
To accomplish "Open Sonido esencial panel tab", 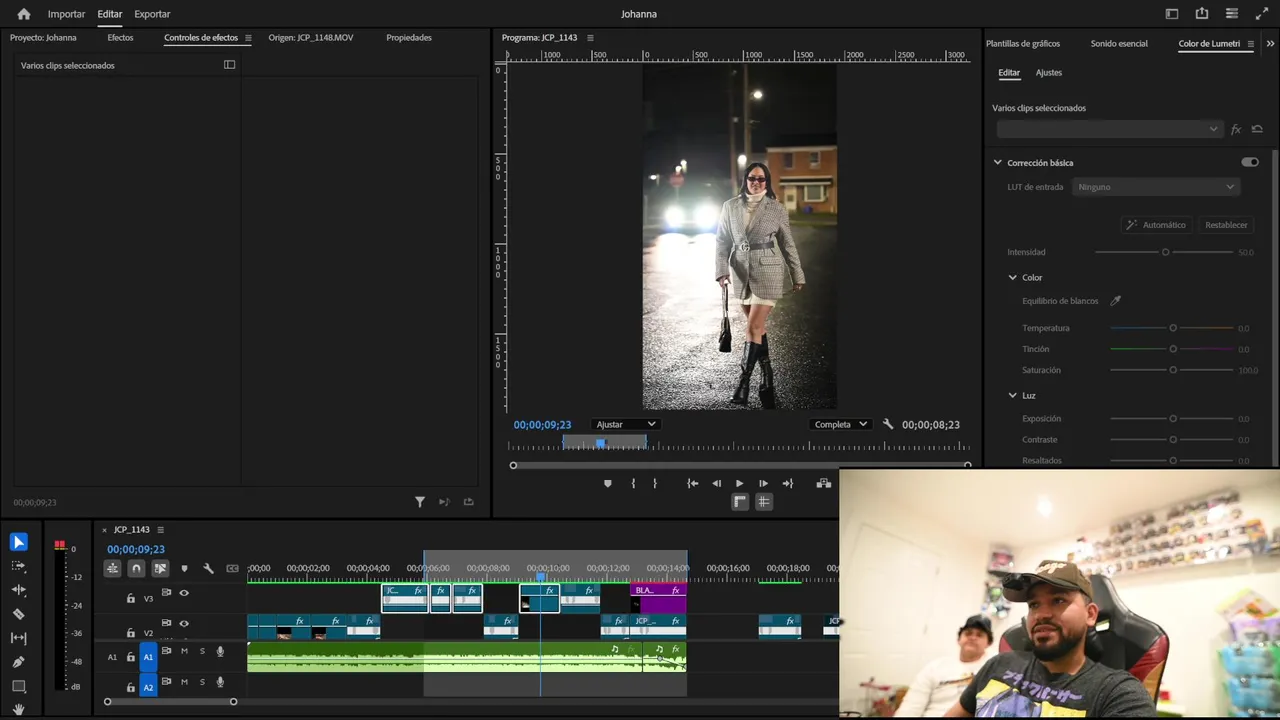I will point(1119,44).
